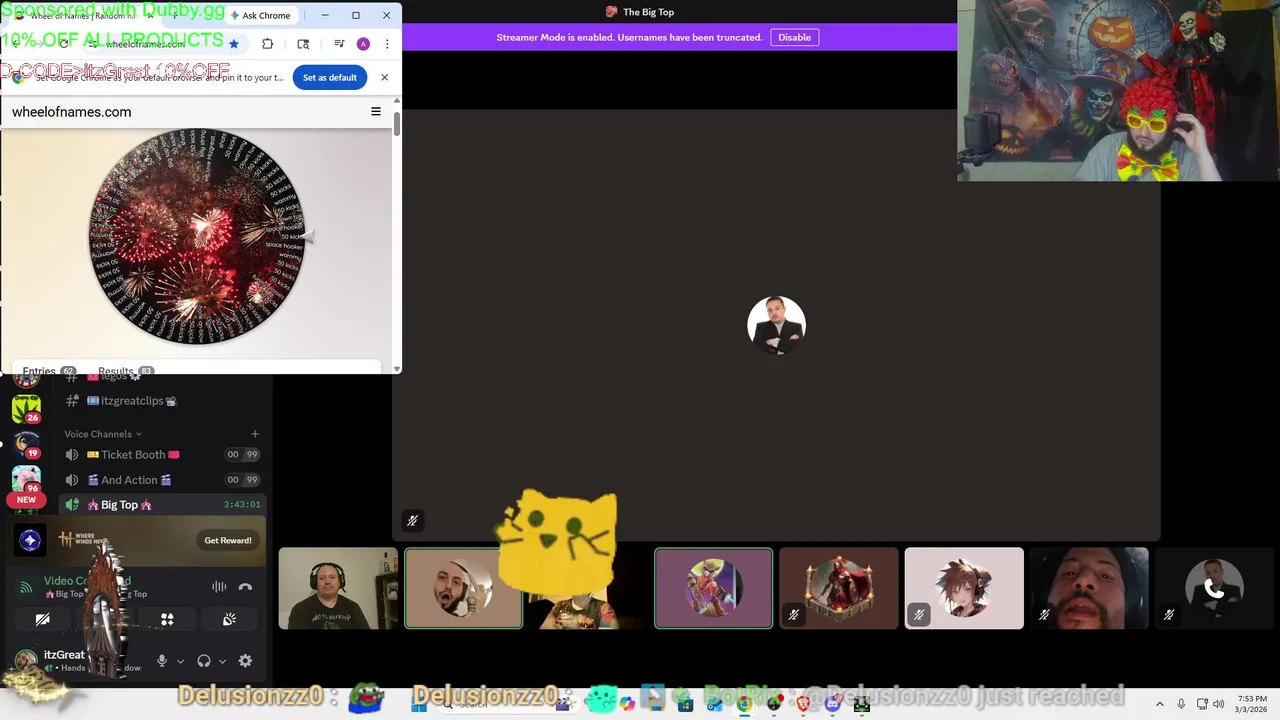Select the close-up face video tile
Viewport: 1280px width, 720px height.
1088,588
